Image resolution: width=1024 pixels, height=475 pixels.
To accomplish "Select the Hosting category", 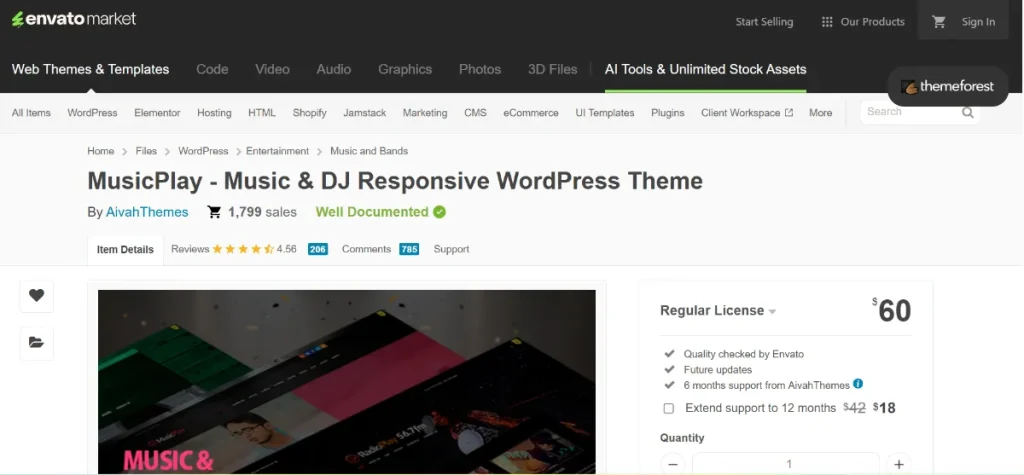I will click(x=214, y=112).
